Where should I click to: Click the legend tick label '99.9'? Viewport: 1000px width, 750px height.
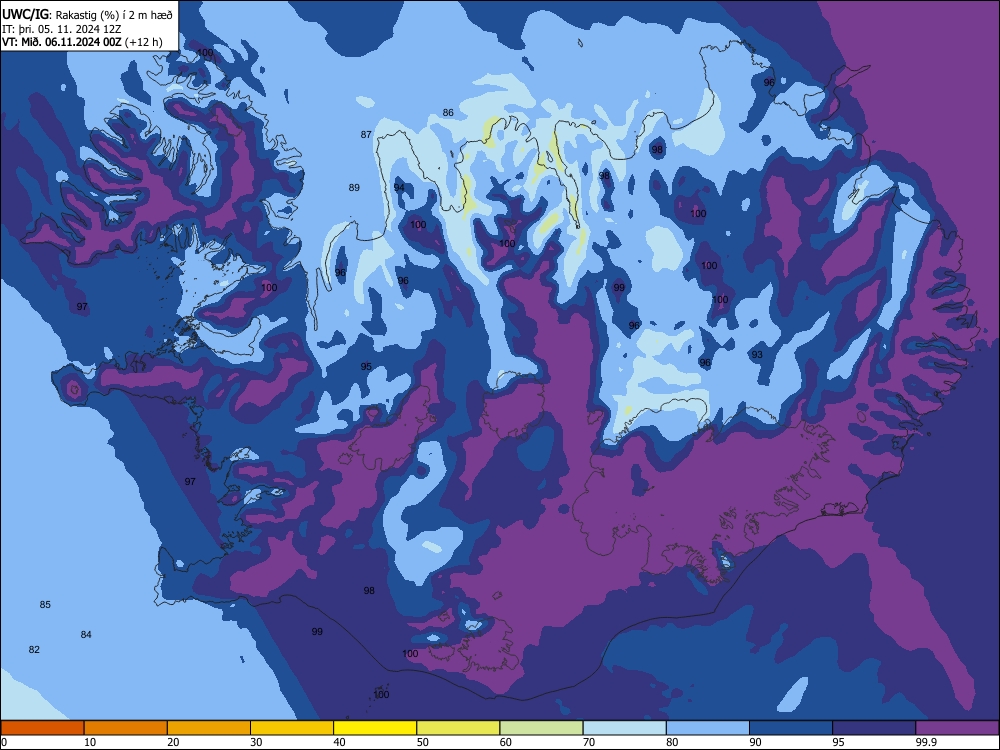tap(926, 742)
